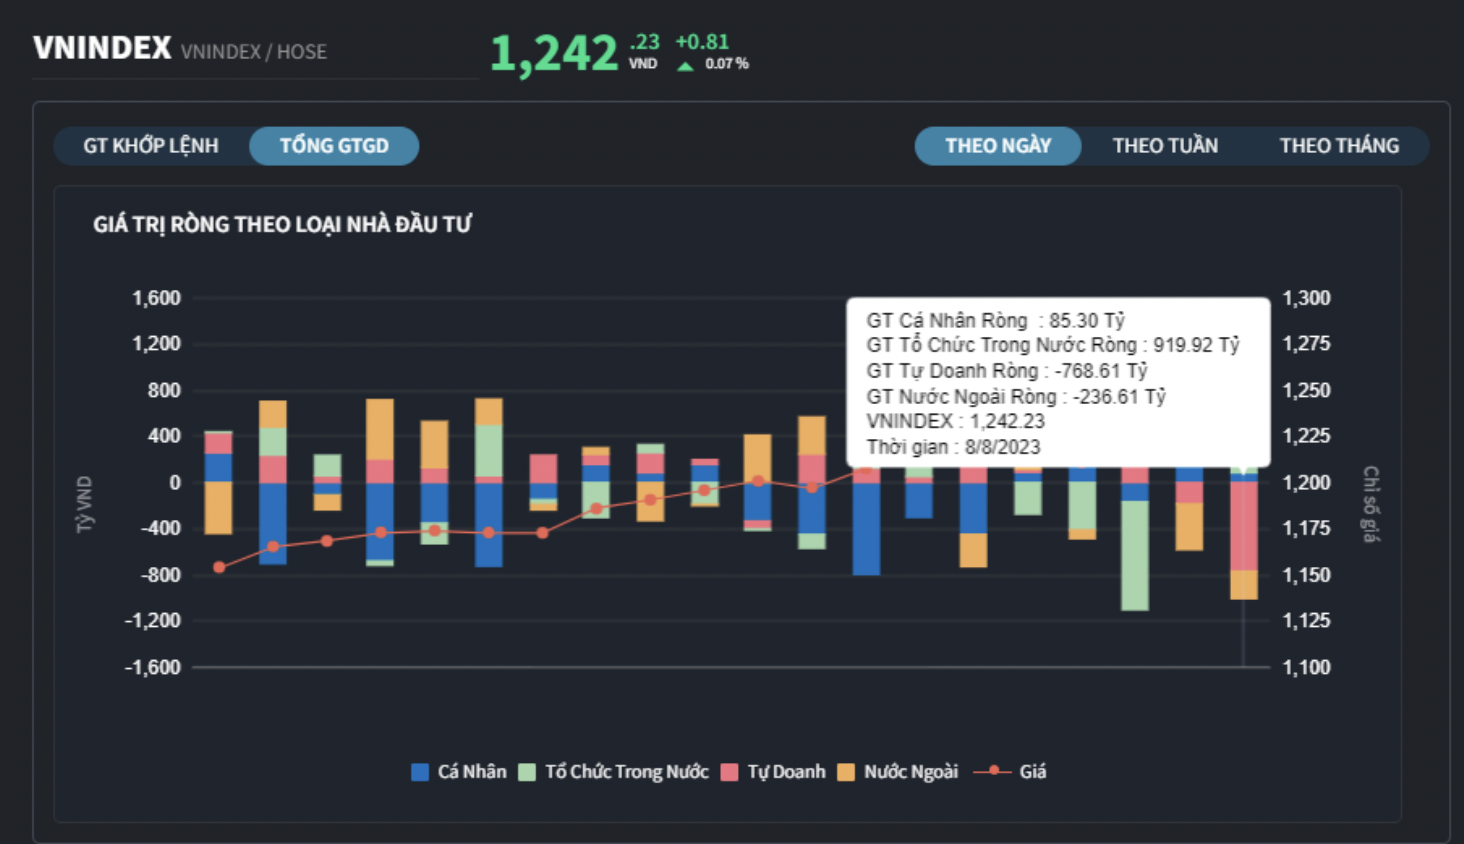The image size is (1464, 844).
Task: Select the TỔNG GTGD tab
Action: click(334, 146)
